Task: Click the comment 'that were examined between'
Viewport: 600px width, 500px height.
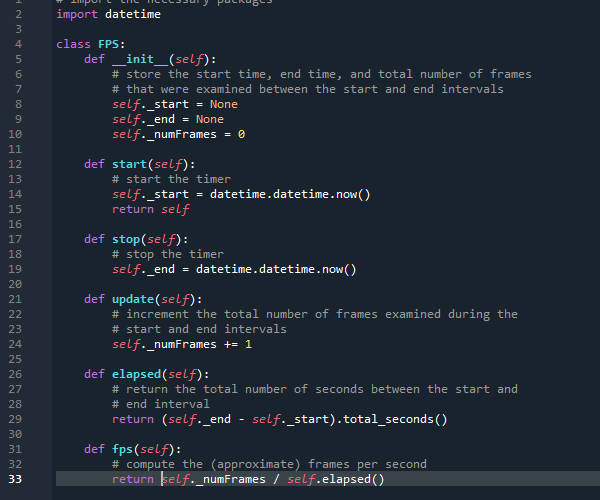Action: (217, 89)
